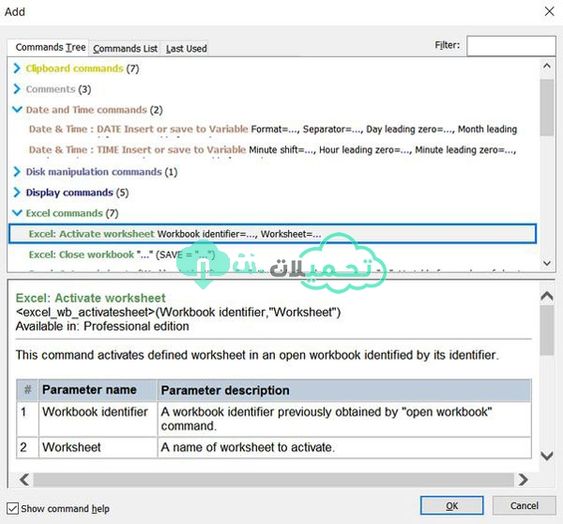The height and width of the screenshot is (524, 563).
Task: Click the 'Parameter description' column header
Action: (344, 390)
